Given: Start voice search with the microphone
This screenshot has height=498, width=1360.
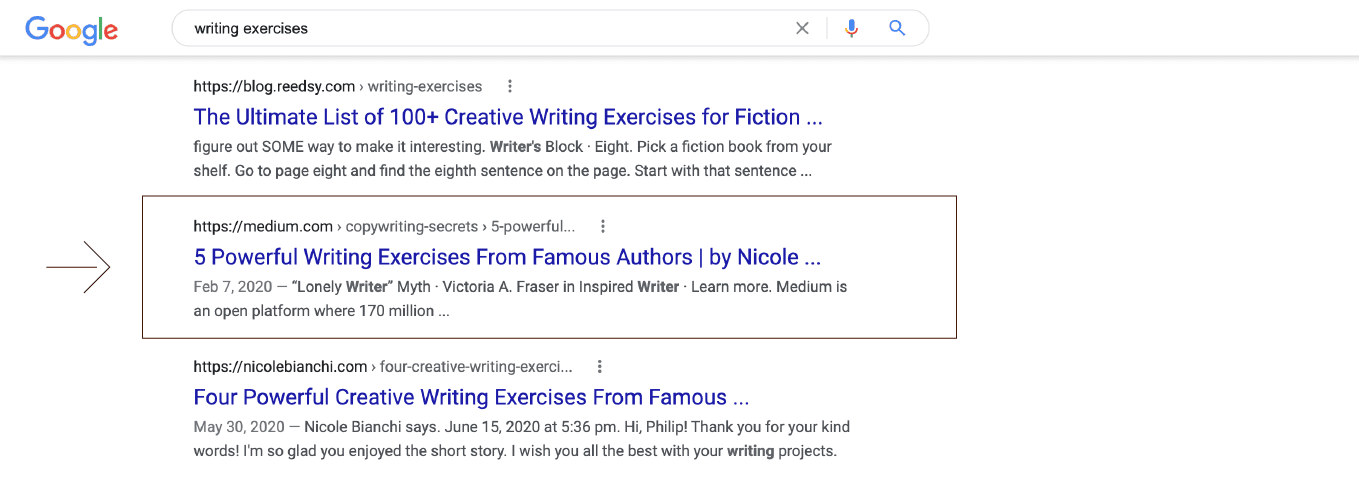Looking at the screenshot, I should pyautogui.click(x=851, y=28).
